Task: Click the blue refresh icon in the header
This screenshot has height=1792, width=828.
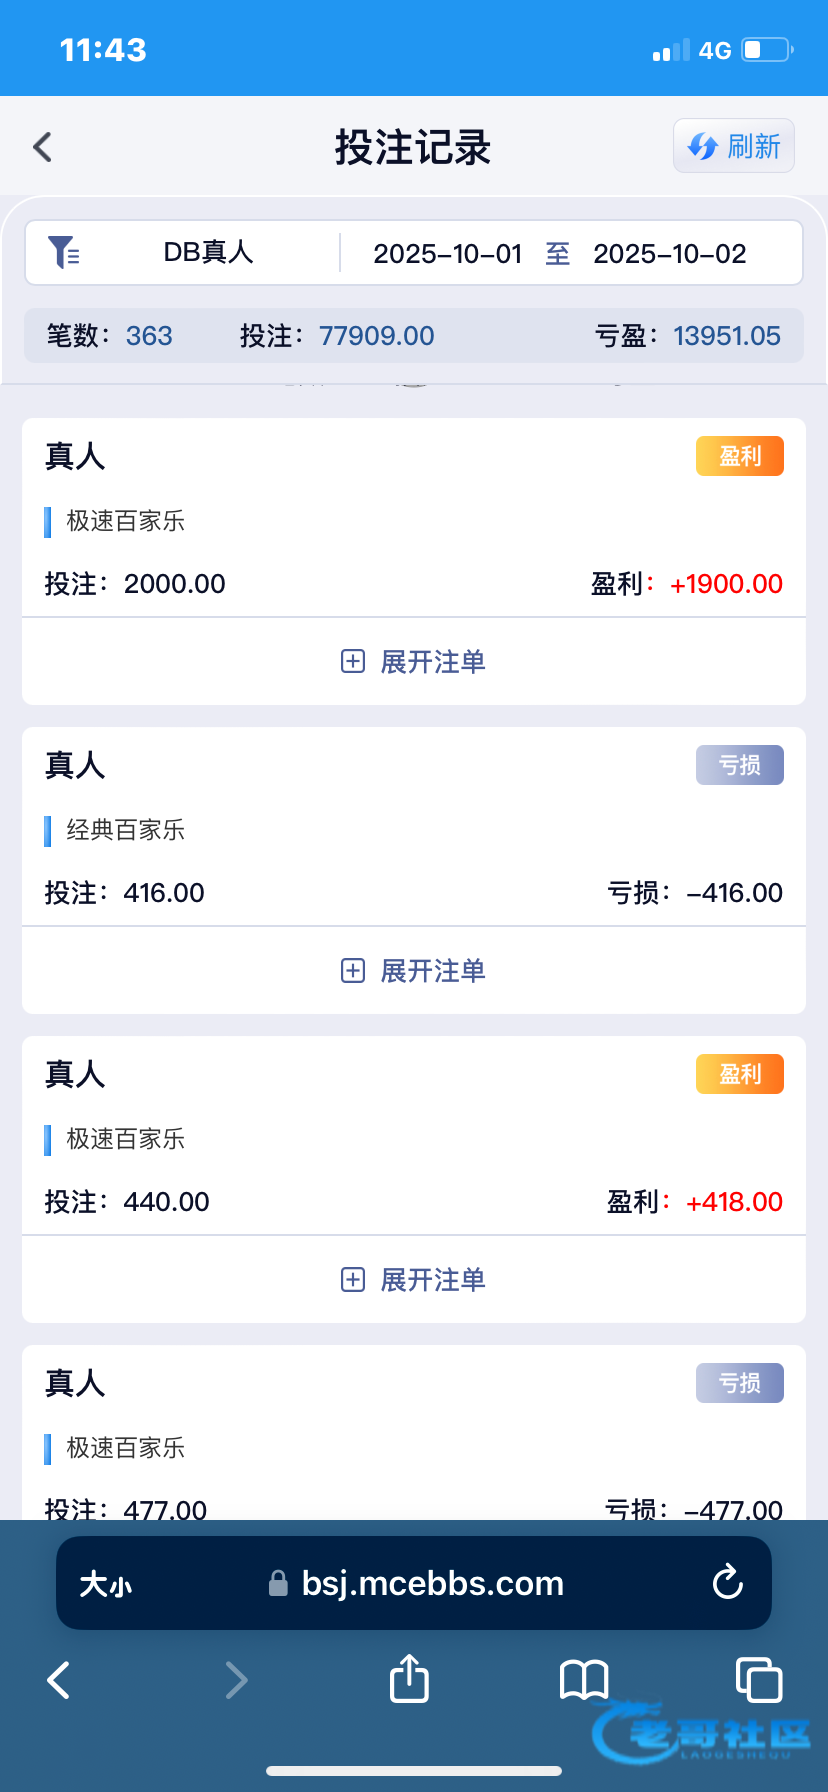Action: point(703,147)
